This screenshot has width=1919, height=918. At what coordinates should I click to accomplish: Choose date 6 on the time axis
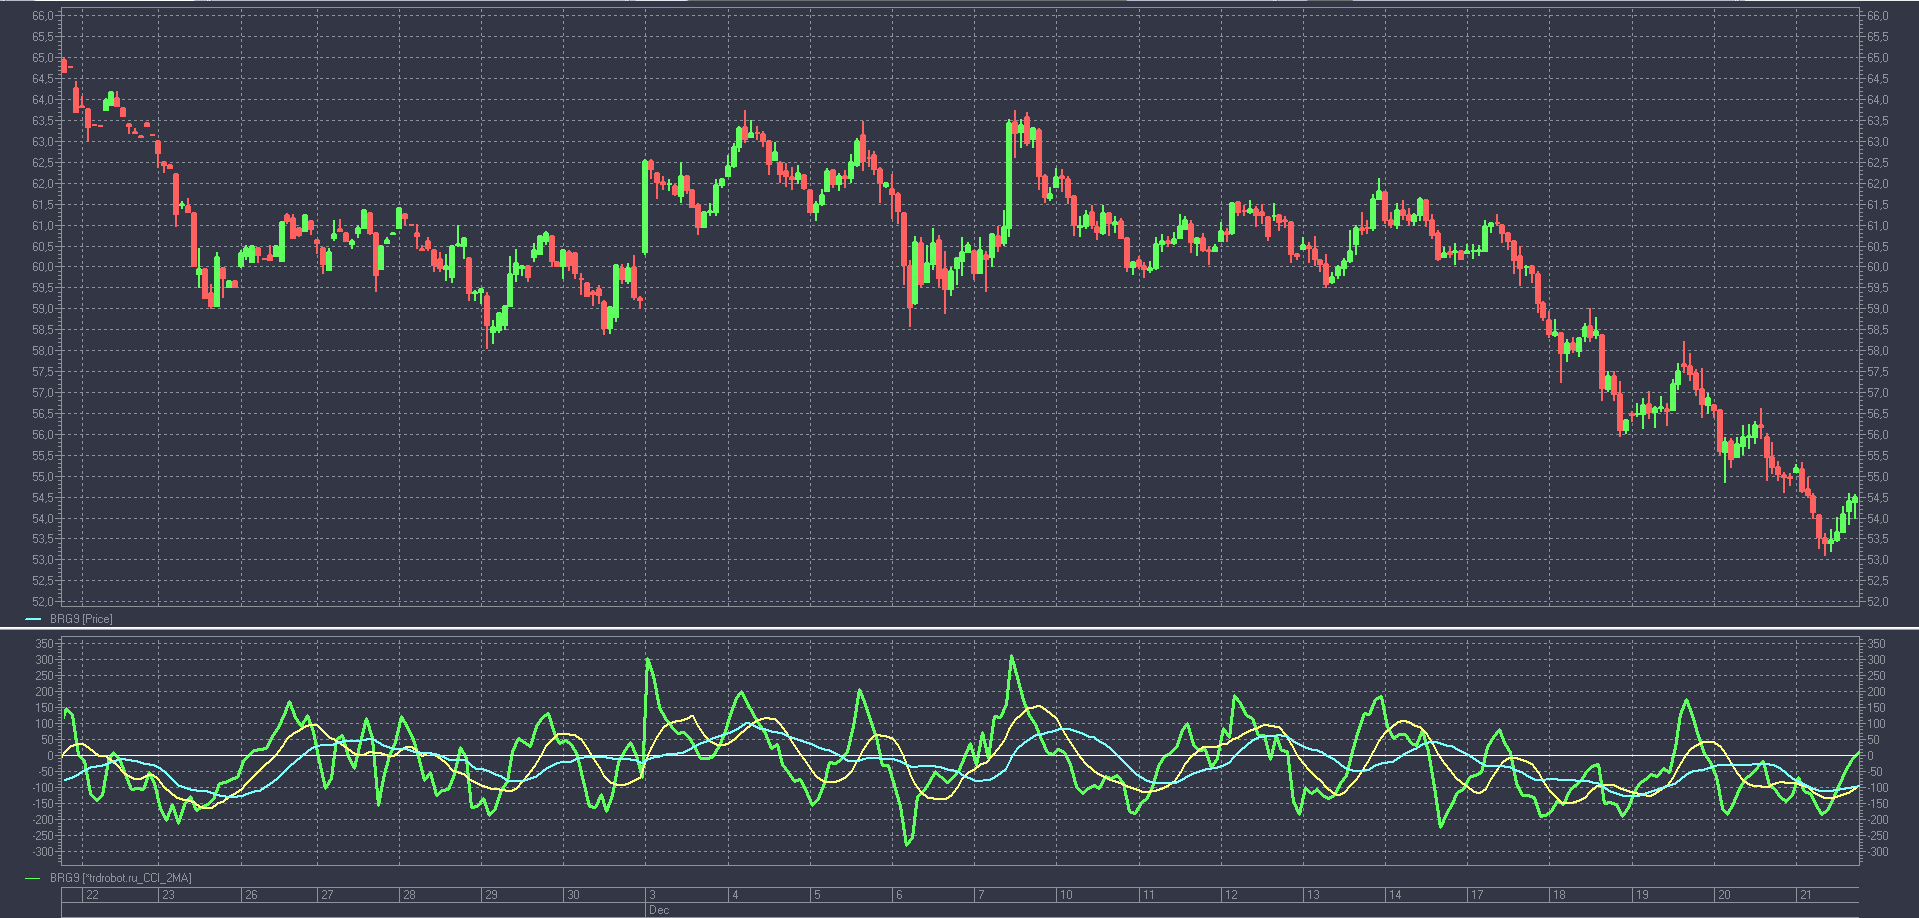(899, 895)
